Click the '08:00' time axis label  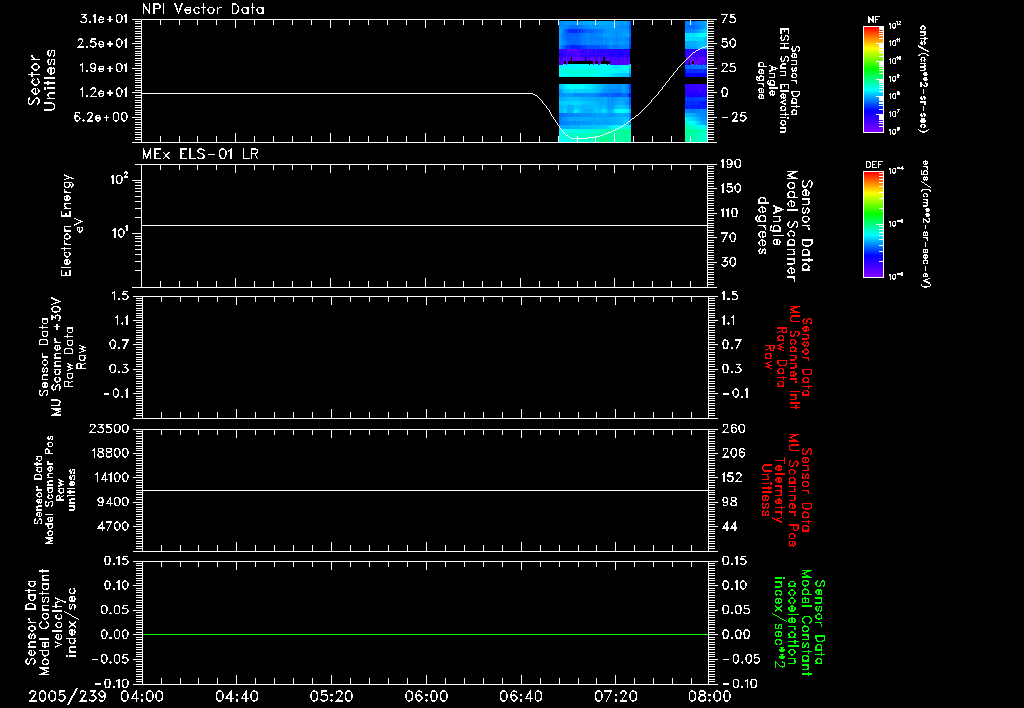coord(710,696)
